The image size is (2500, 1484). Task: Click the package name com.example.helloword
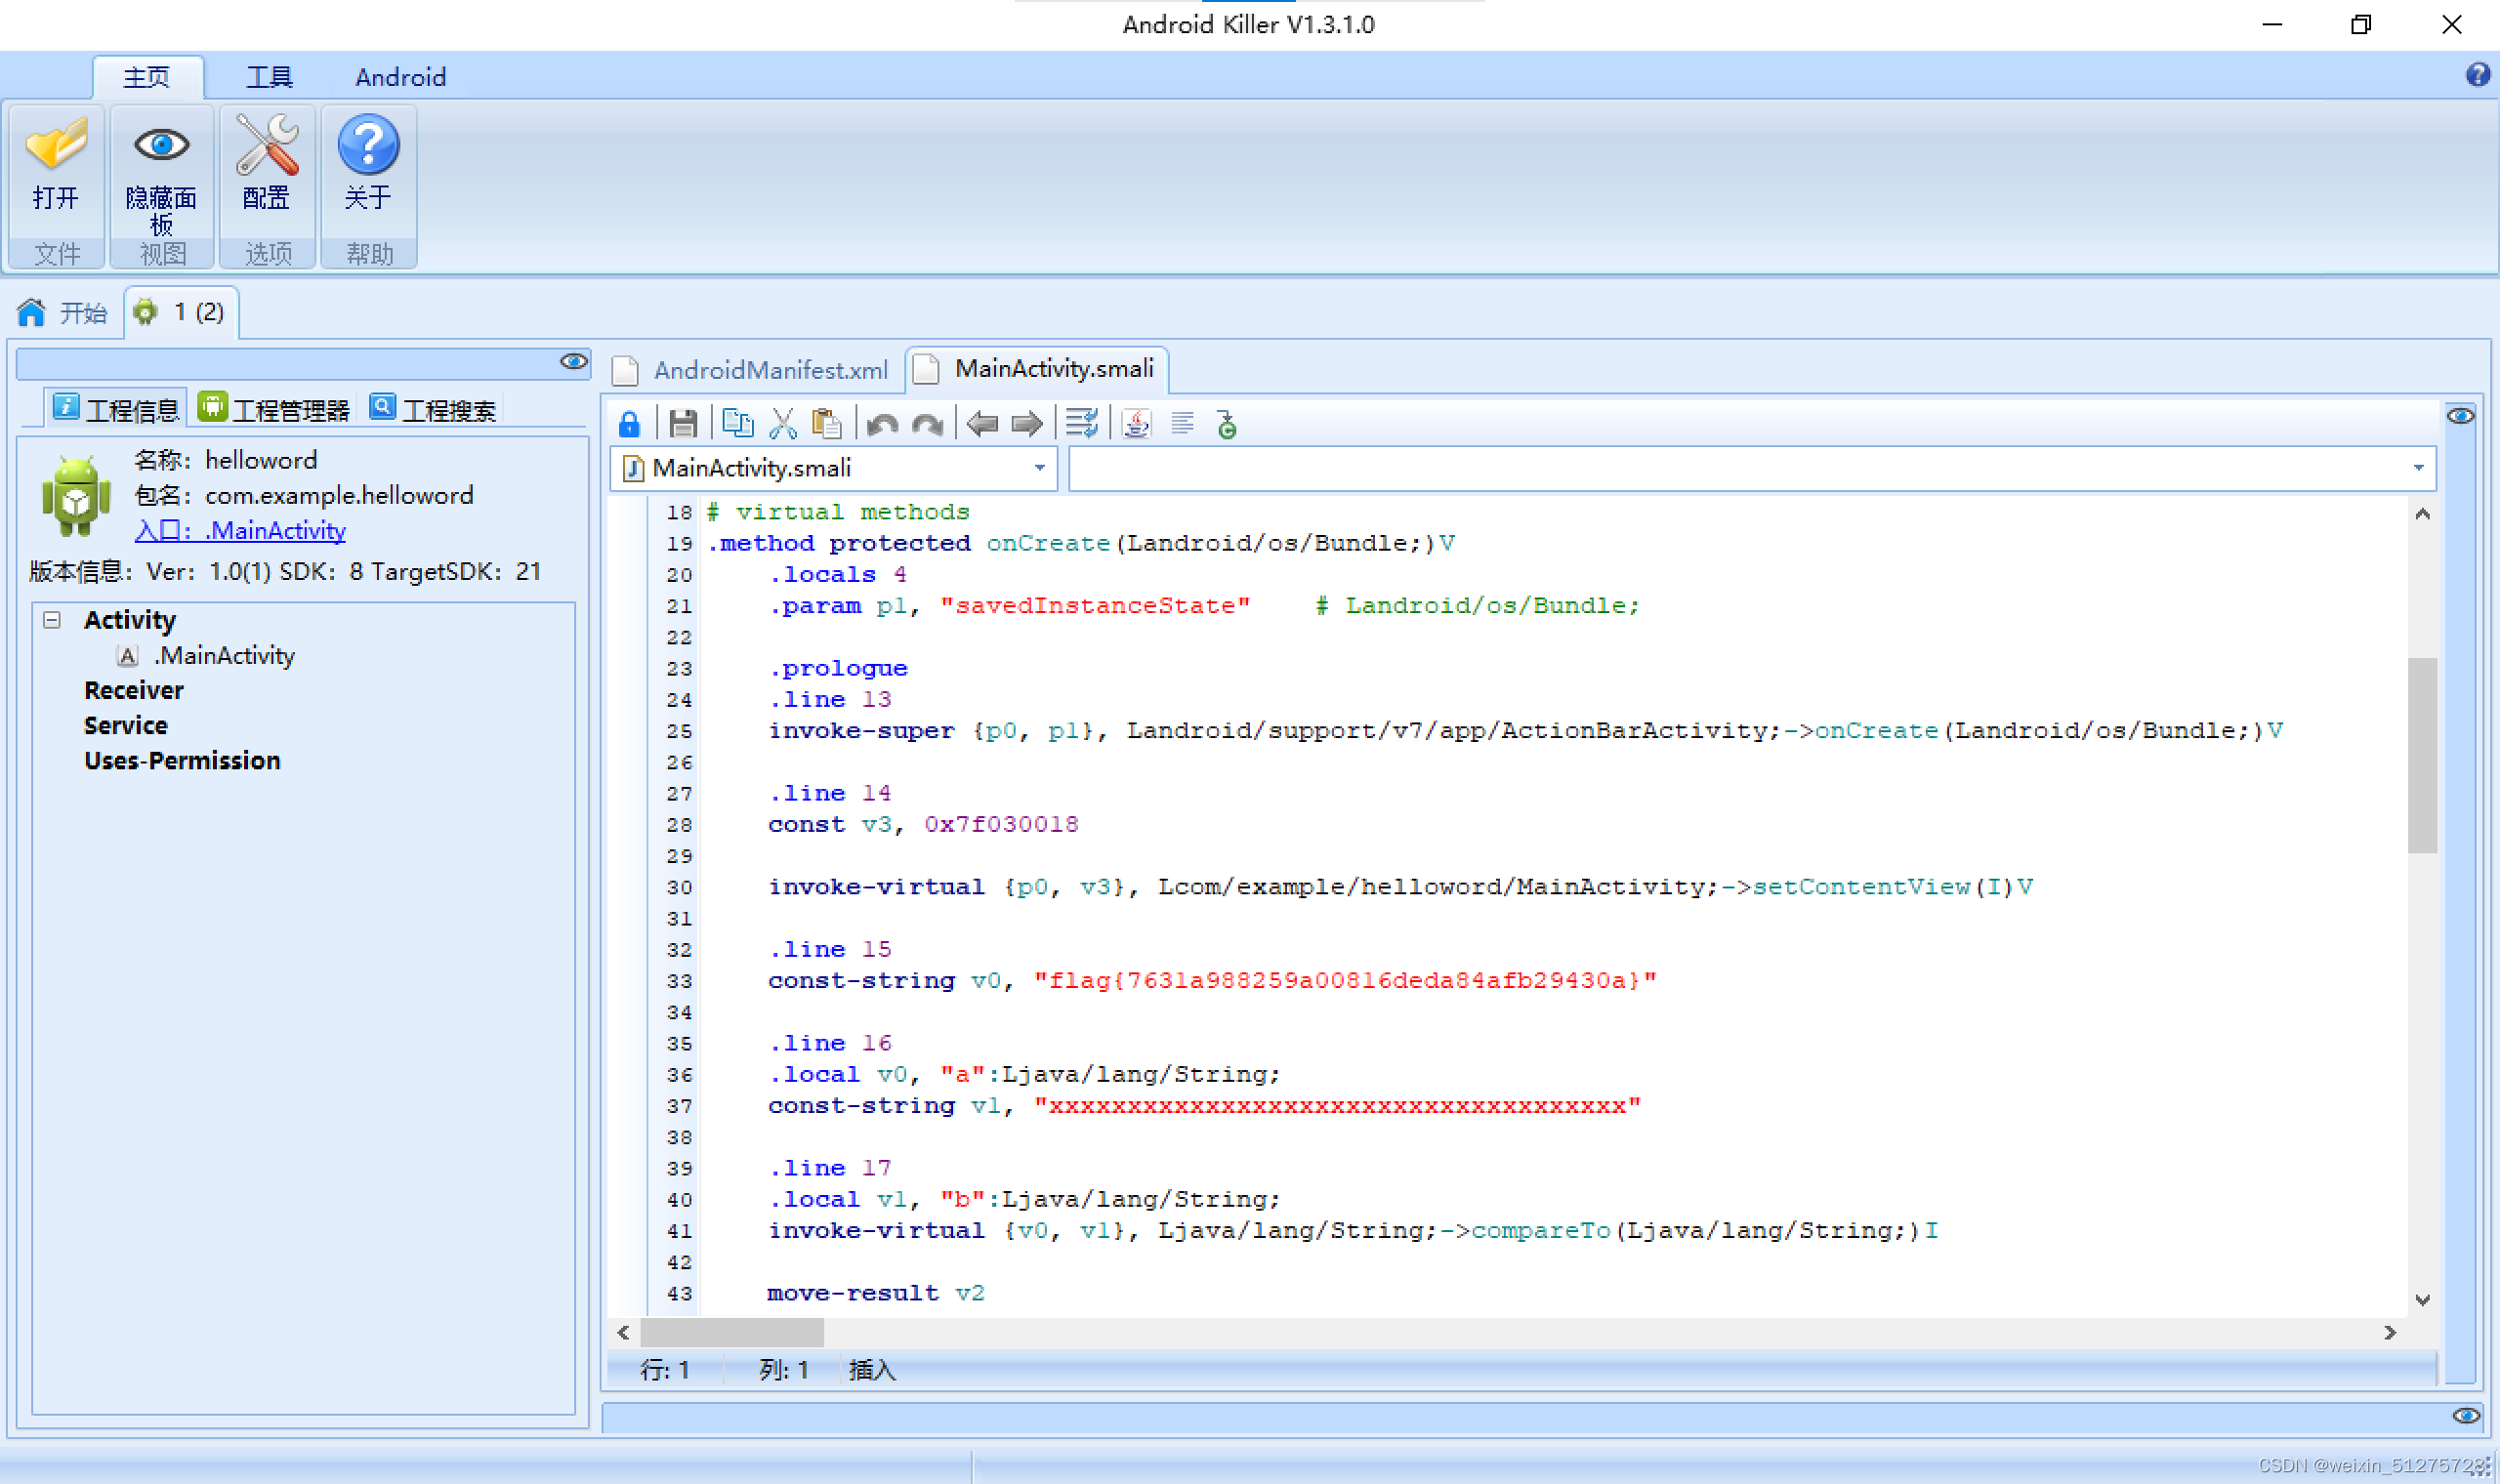(x=339, y=495)
